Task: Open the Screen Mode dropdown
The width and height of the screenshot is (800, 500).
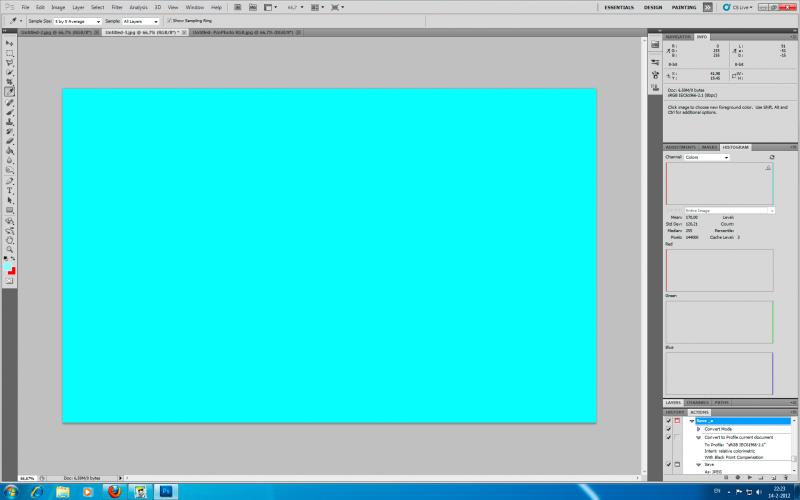Action: pos(337,7)
